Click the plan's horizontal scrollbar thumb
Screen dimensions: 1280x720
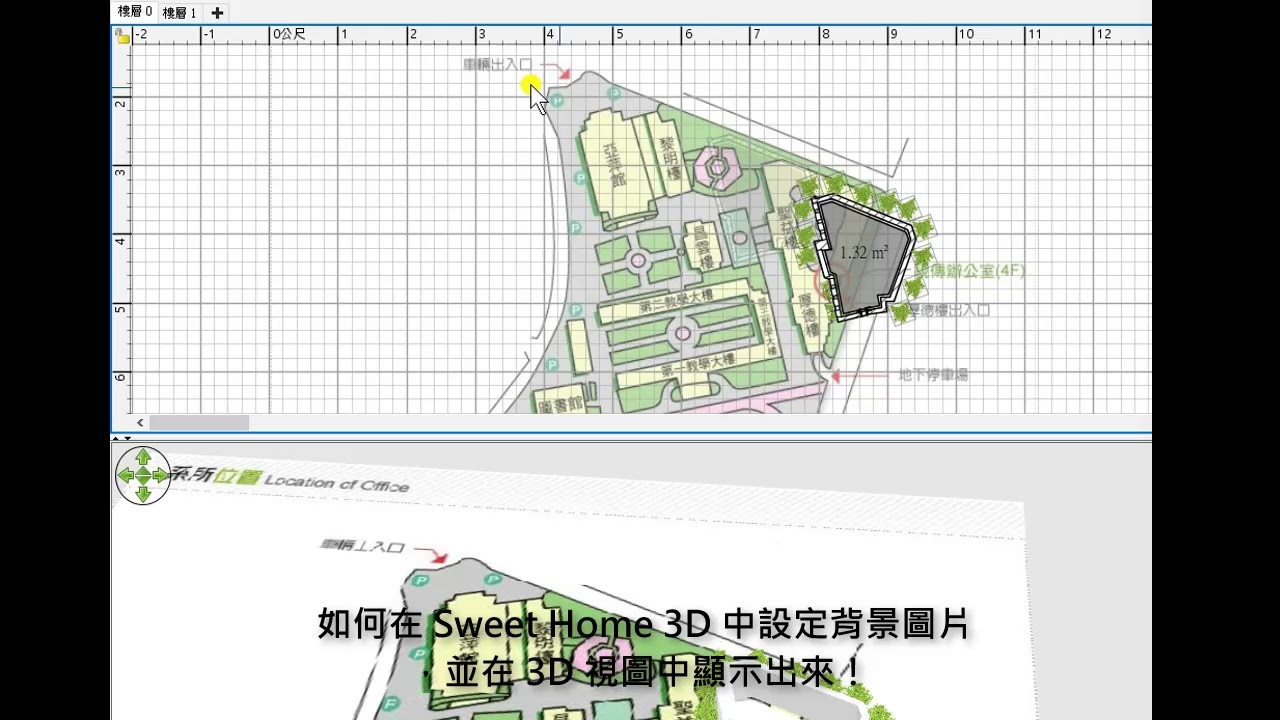pos(199,423)
